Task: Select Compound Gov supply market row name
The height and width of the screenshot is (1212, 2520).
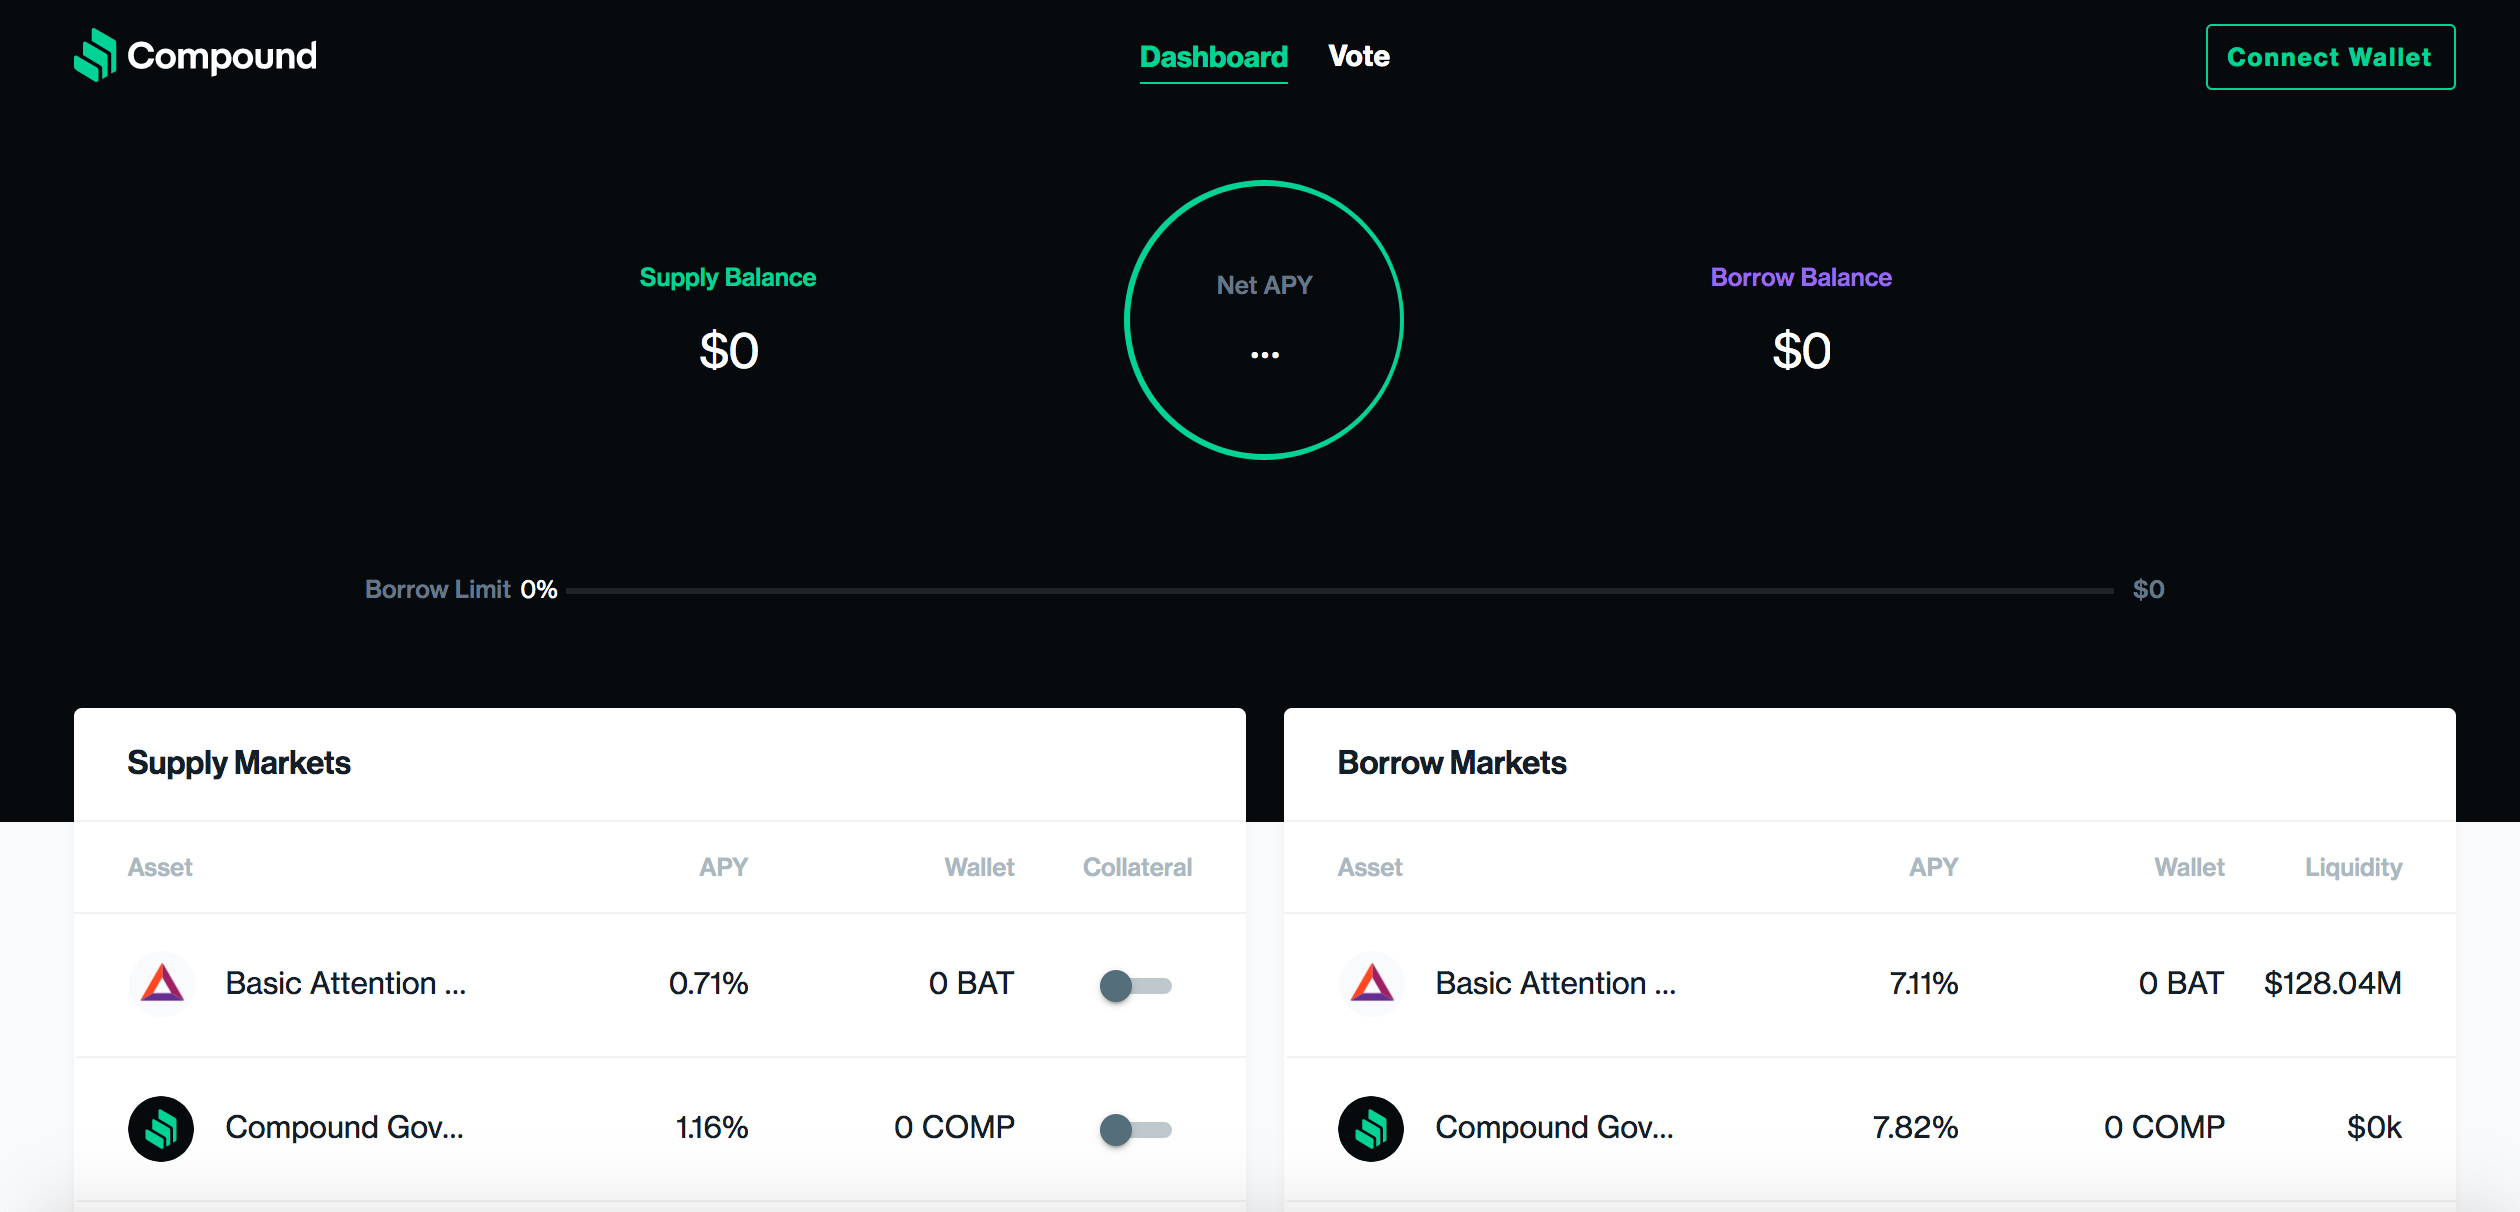Action: click(x=345, y=1127)
